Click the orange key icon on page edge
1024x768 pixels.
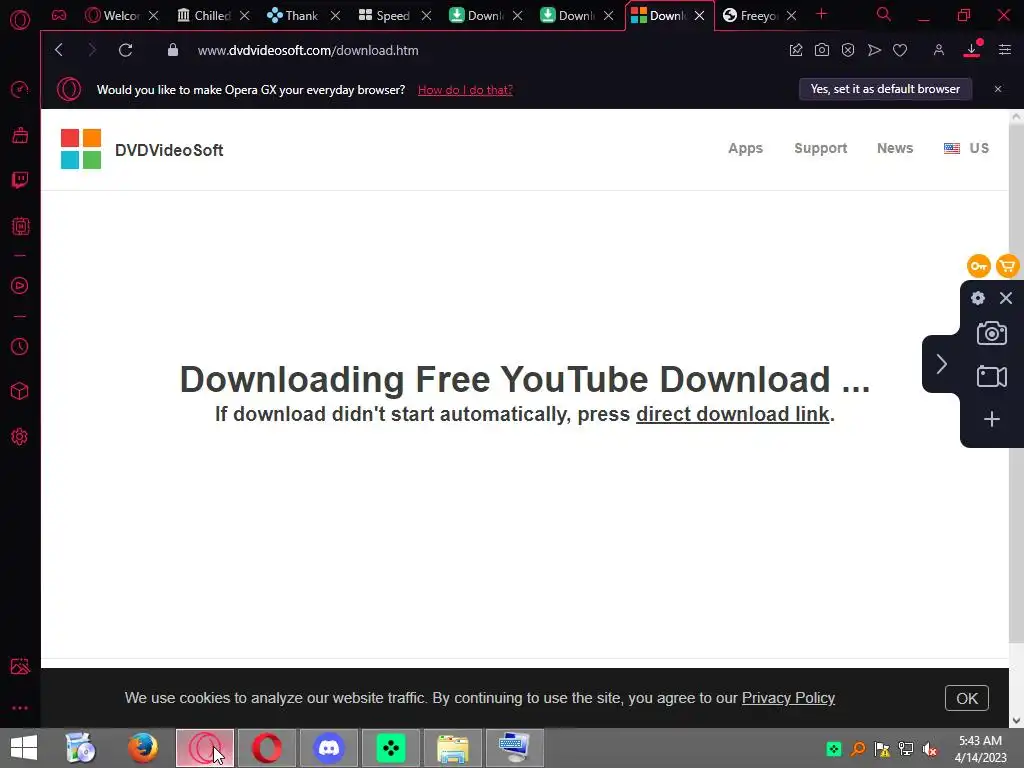(x=978, y=266)
